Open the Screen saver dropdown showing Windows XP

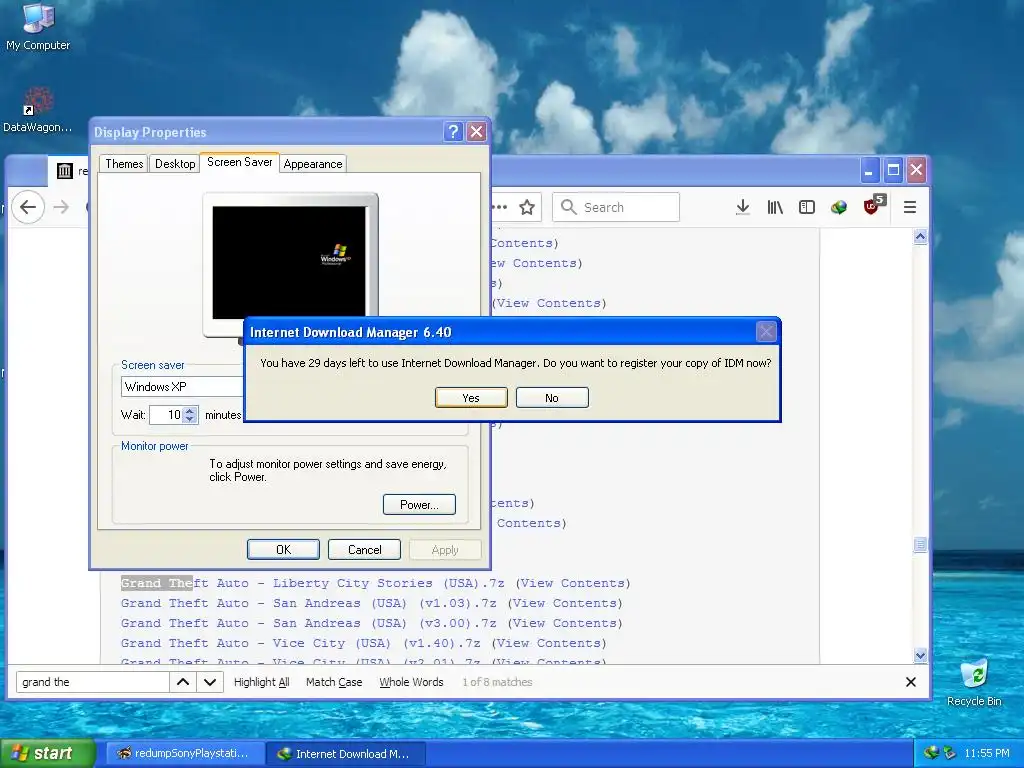182,387
